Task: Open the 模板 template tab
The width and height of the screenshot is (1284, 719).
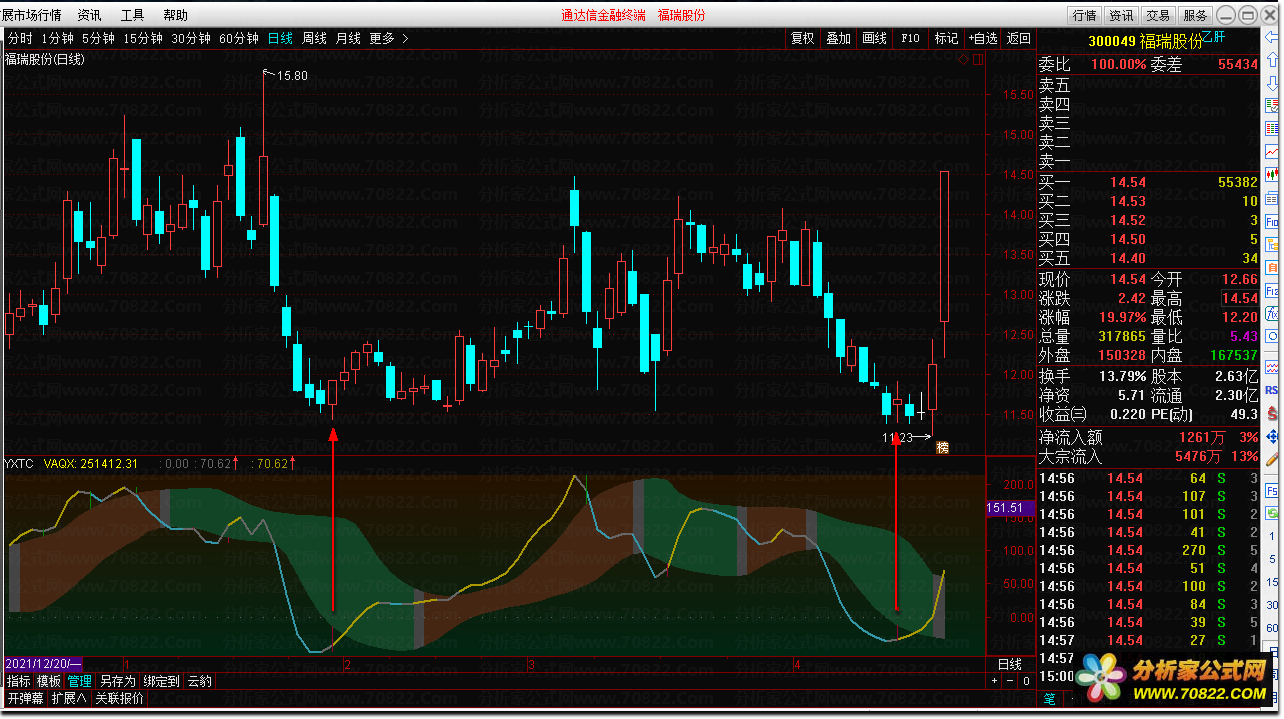Action: pyautogui.click(x=49, y=681)
